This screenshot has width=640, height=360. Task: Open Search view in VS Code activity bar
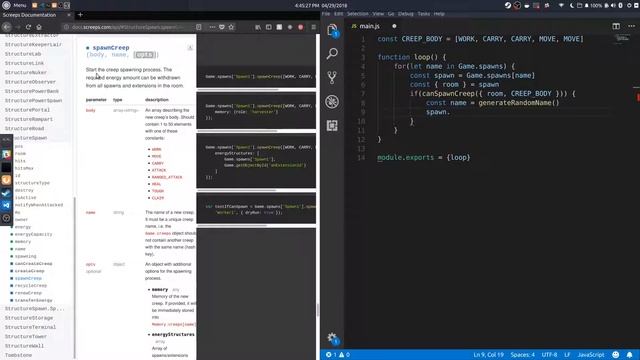[x=332, y=53]
